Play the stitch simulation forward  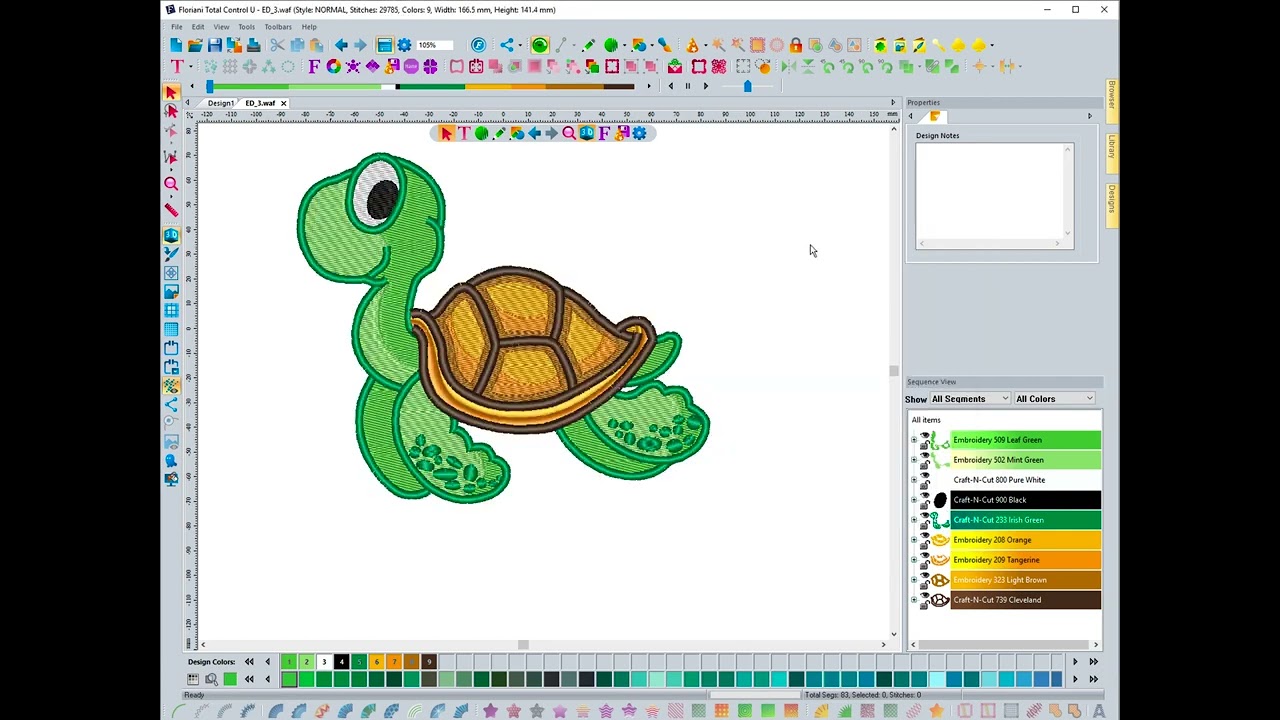point(705,86)
